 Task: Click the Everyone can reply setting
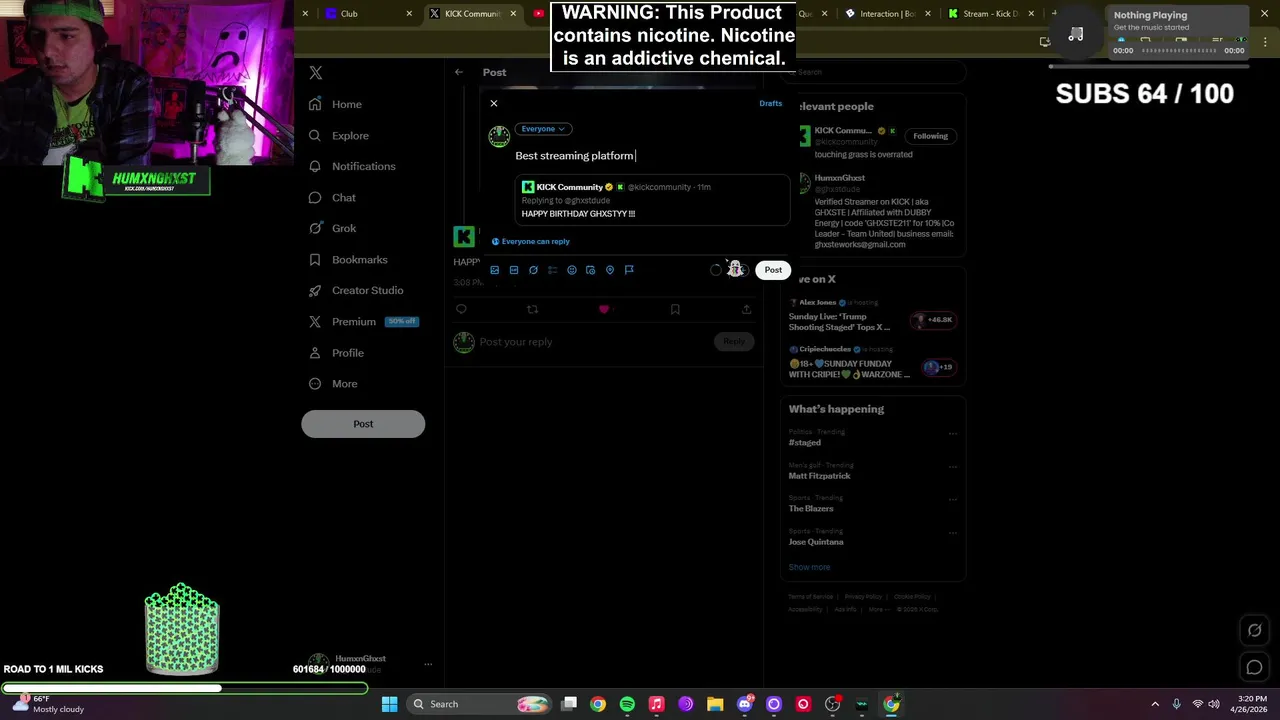531,241
